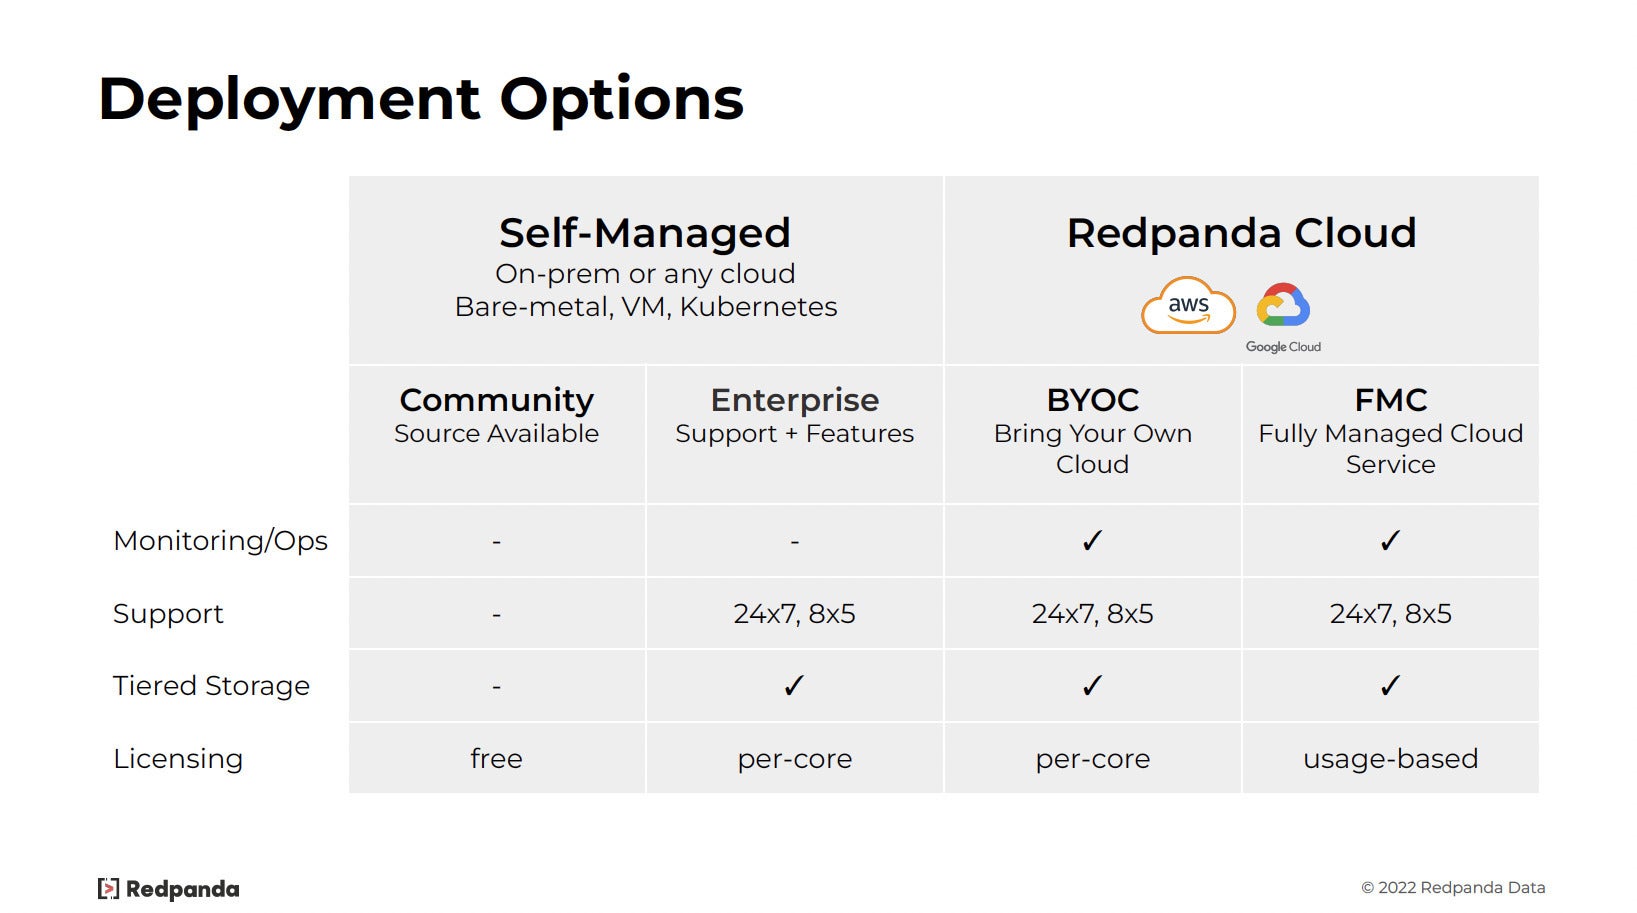Click the BYOC column heading

[1092, 400]
